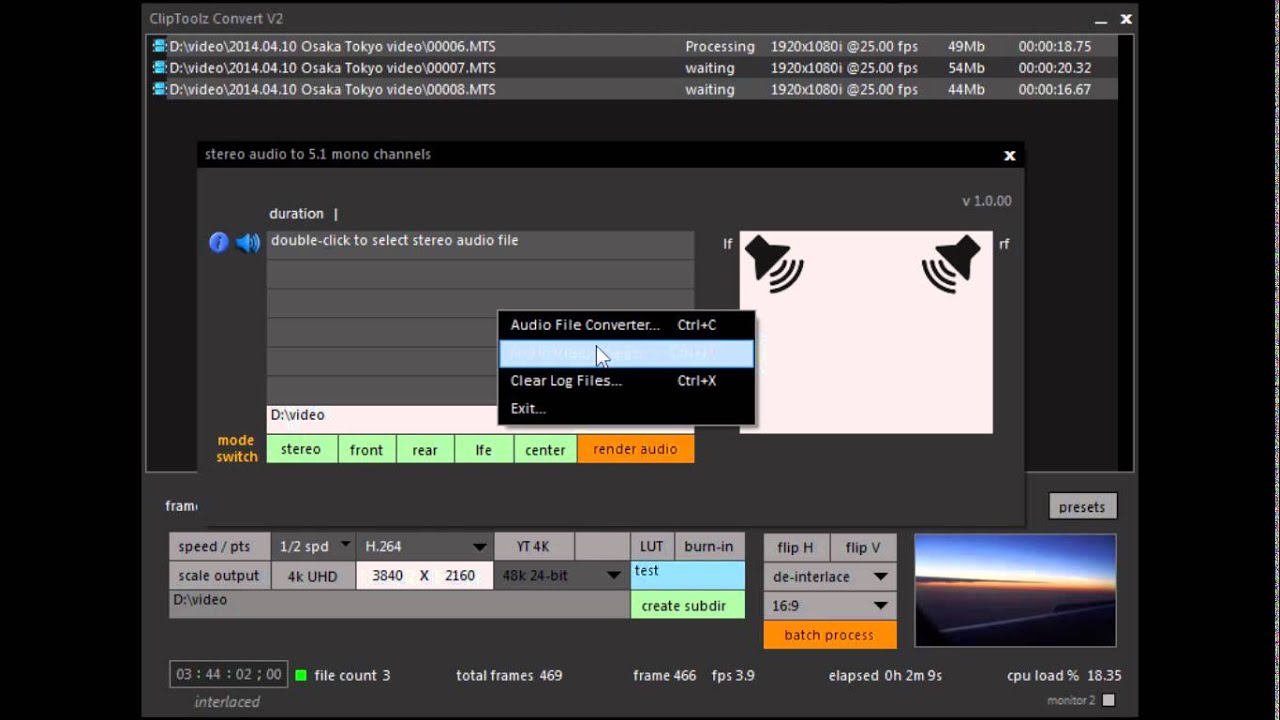Click the D:\video output path in main window
This screenshot has height=720, width=1280.
click(x=399, y=604)
